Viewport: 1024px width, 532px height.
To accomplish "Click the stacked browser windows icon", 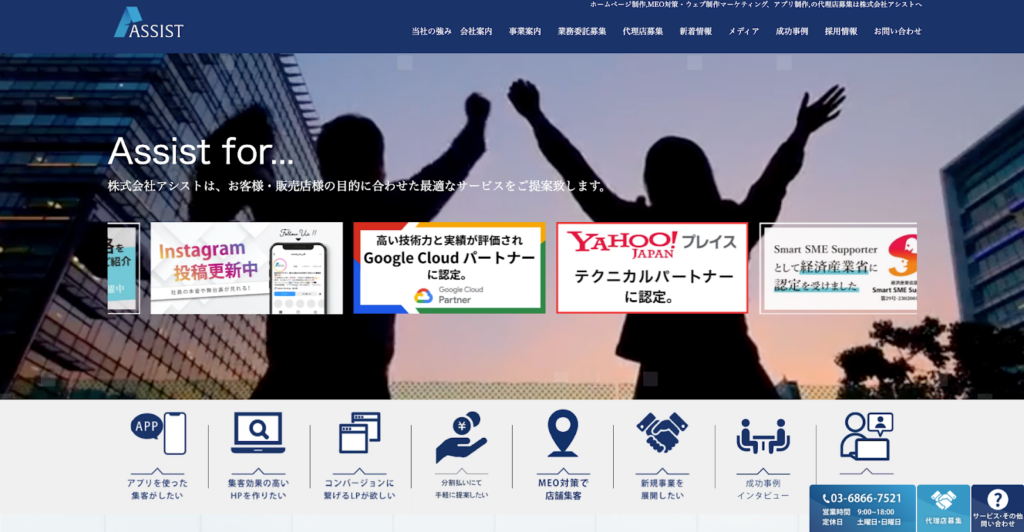I will pyautogui.click(x=359, y=433).
